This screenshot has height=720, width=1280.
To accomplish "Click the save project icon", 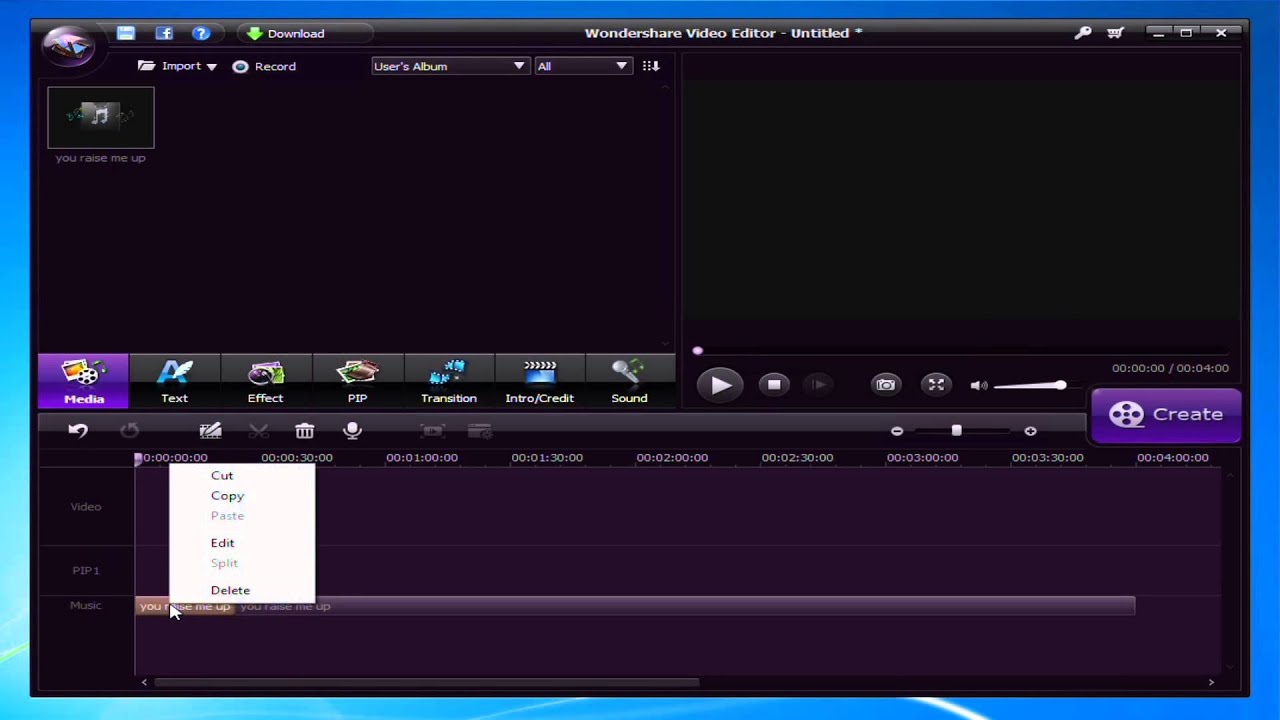I will (x=126, y=33).
